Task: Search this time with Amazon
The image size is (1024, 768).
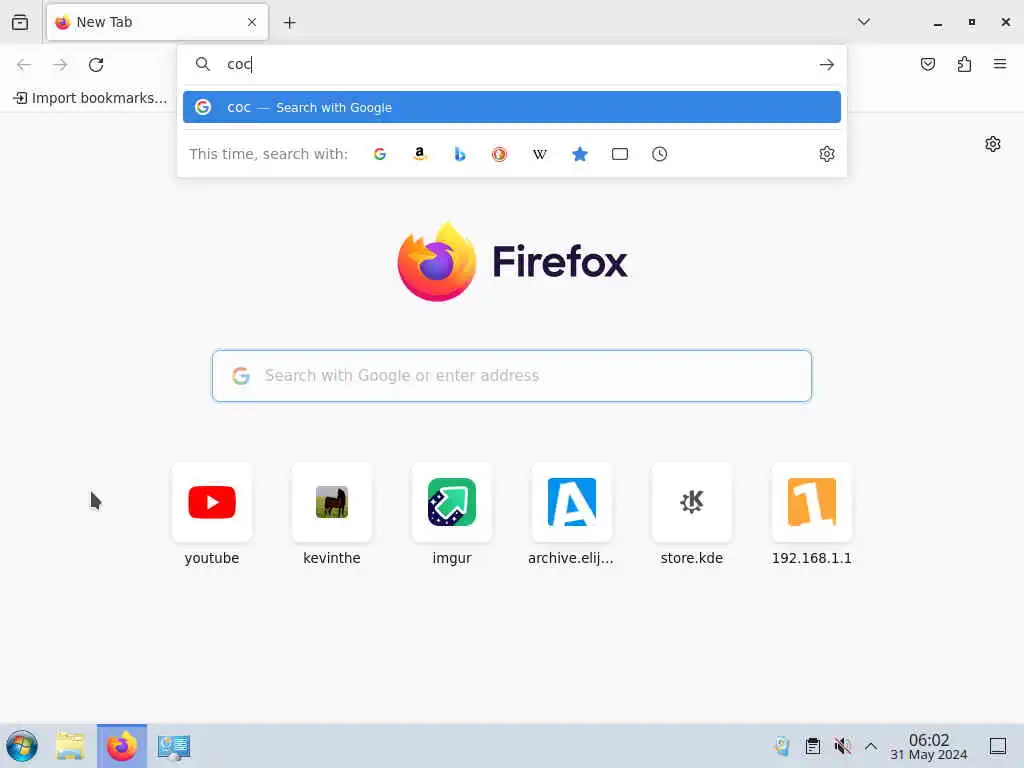Action: [420, 154]
